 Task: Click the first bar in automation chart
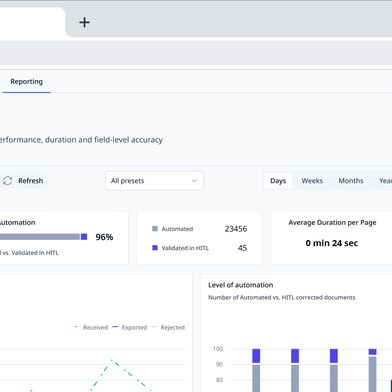256,370
